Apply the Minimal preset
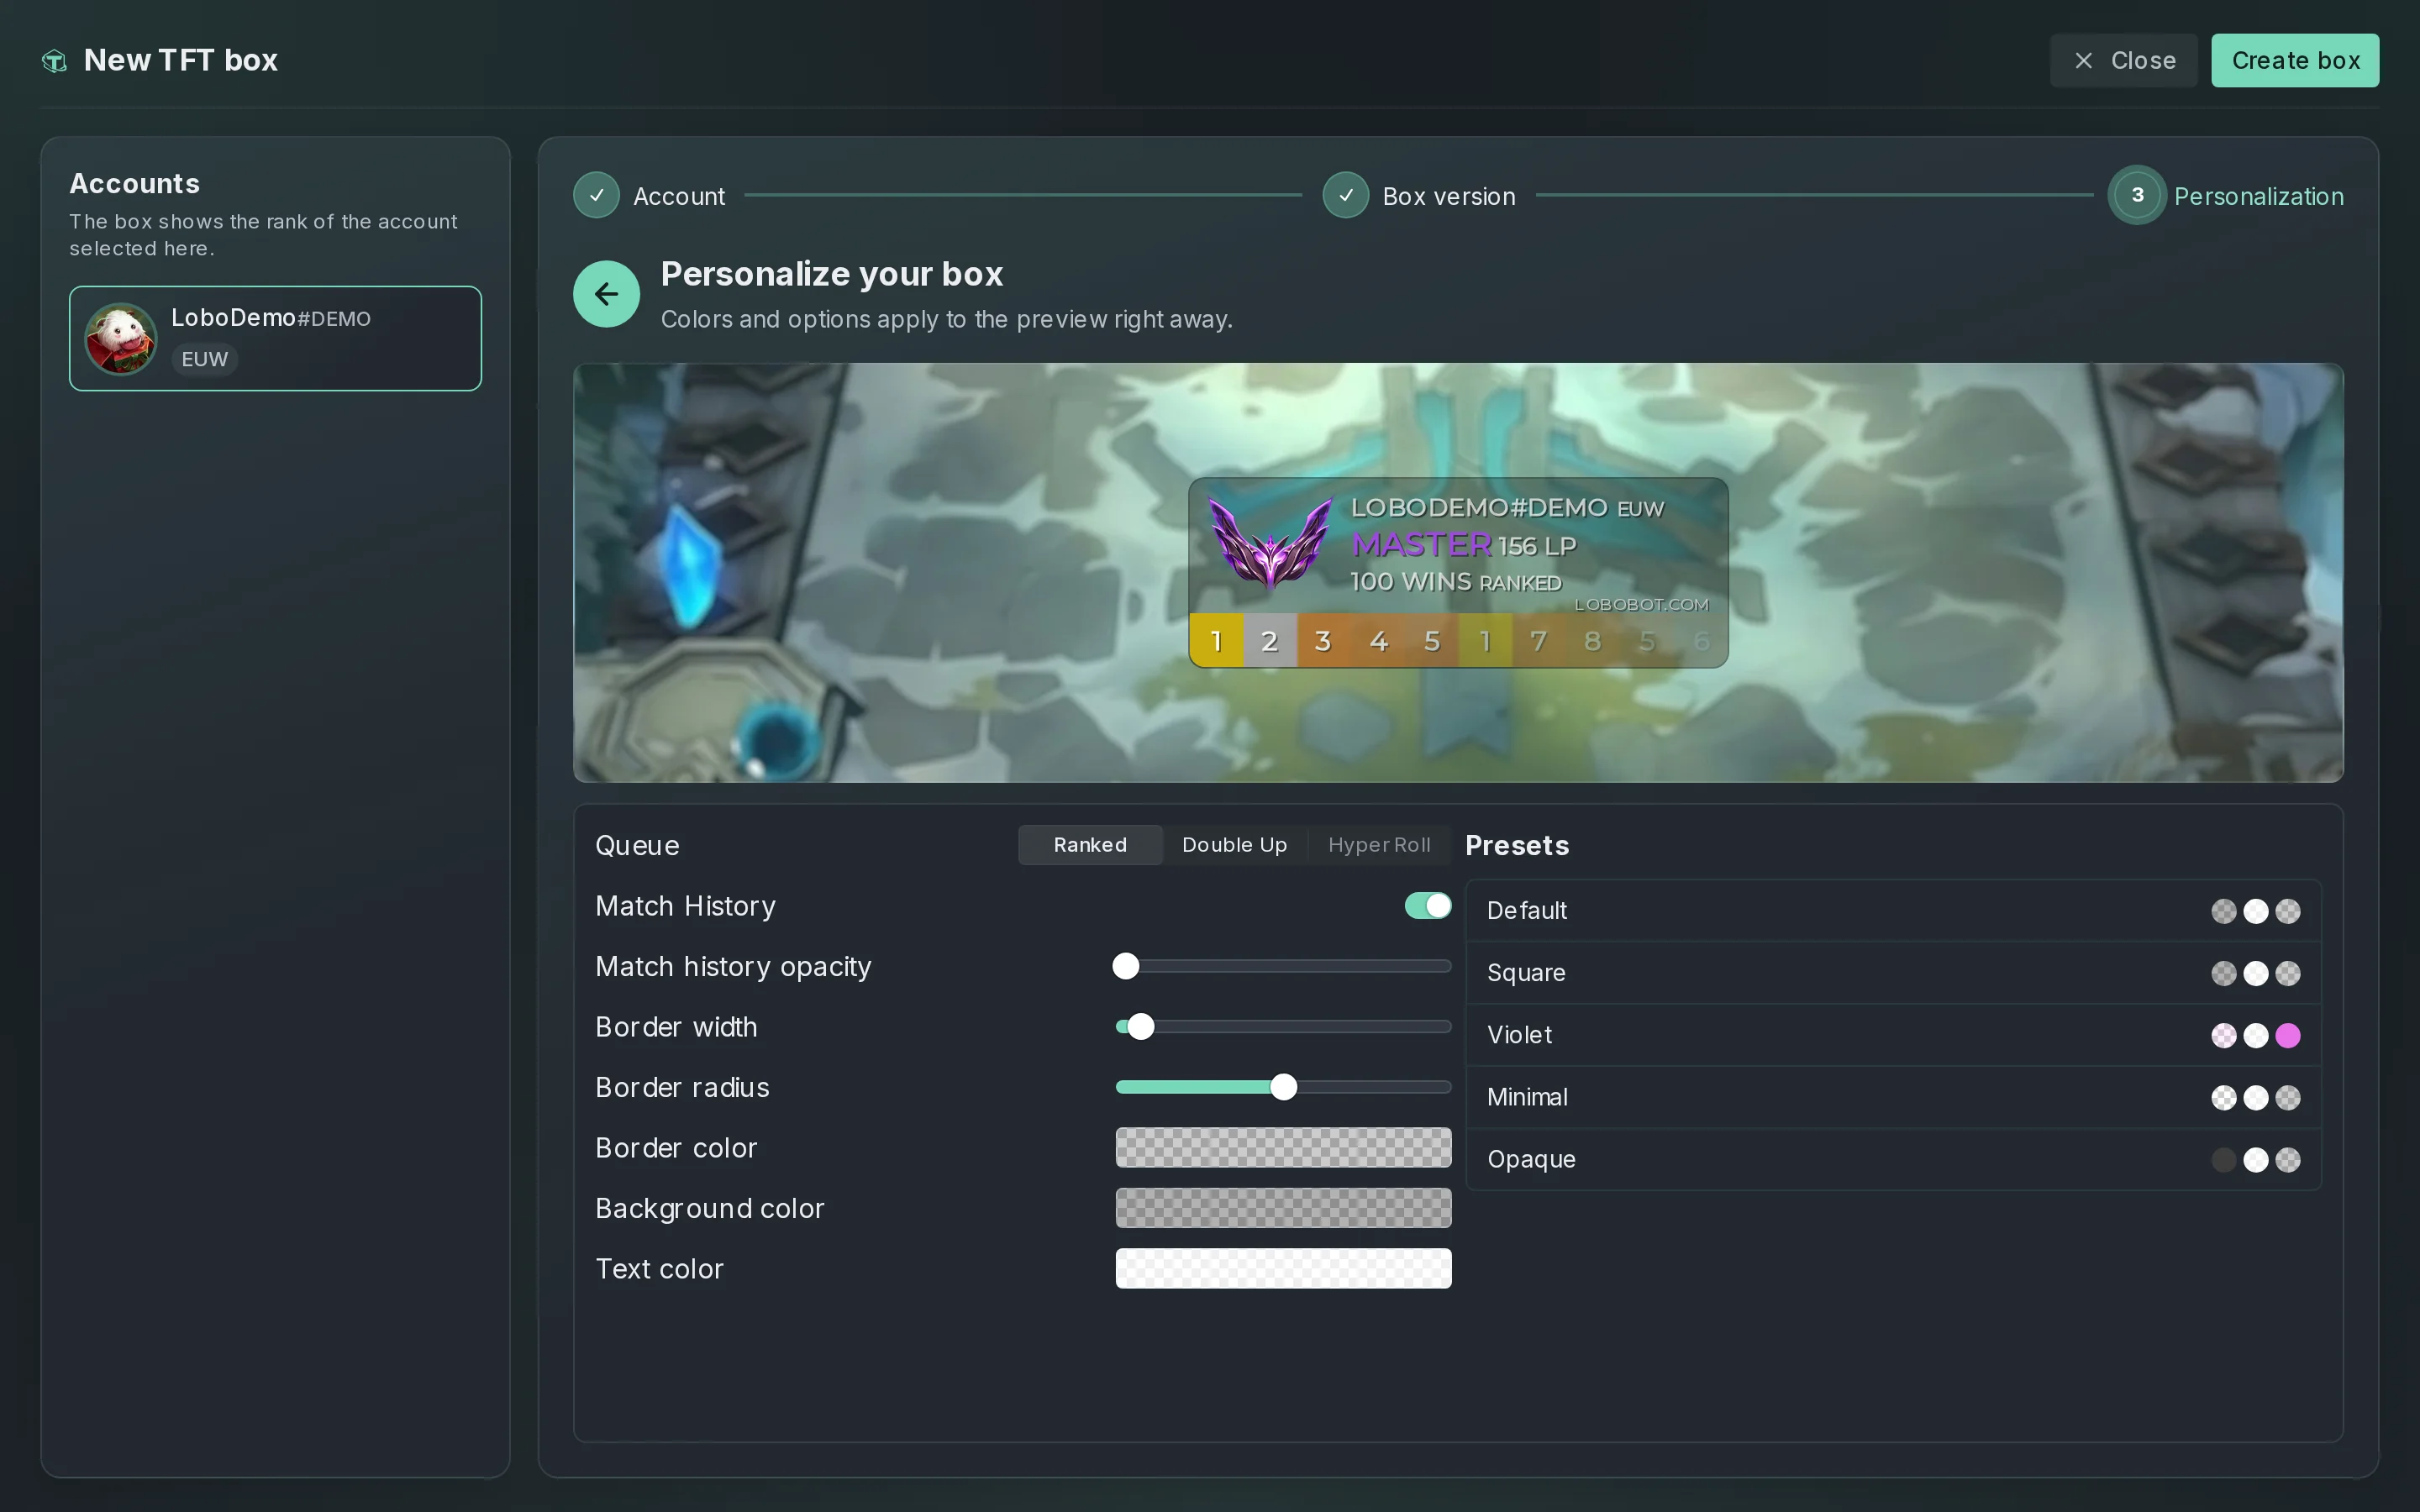The image size is (2420, 1512). pos(1893,1097)
